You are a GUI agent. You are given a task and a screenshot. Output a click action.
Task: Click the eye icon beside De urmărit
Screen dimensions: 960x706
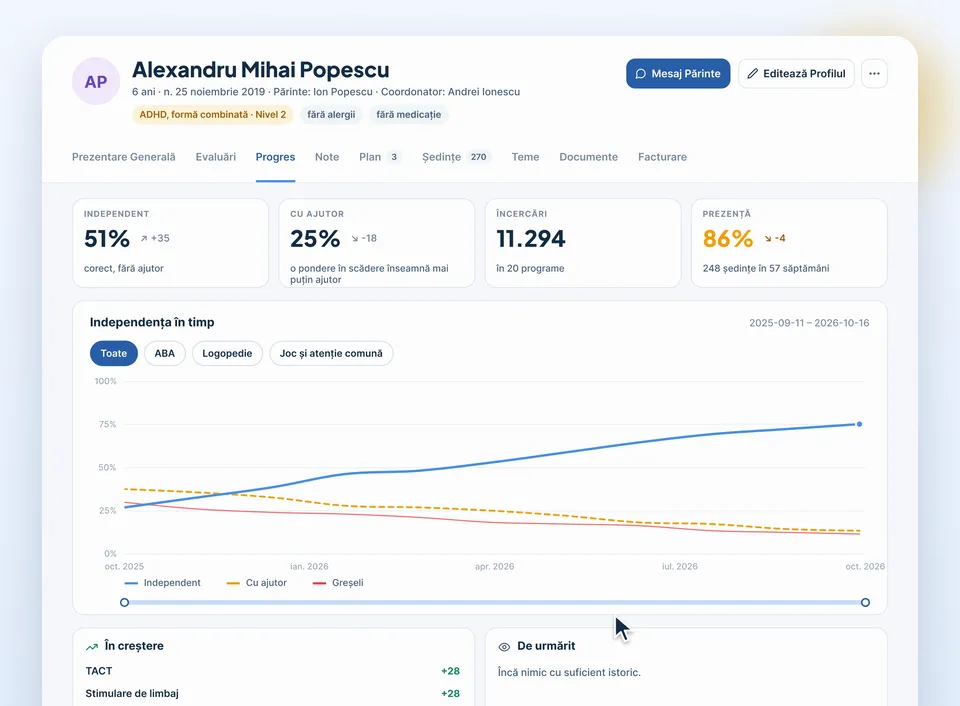click(x=504, y=647)
